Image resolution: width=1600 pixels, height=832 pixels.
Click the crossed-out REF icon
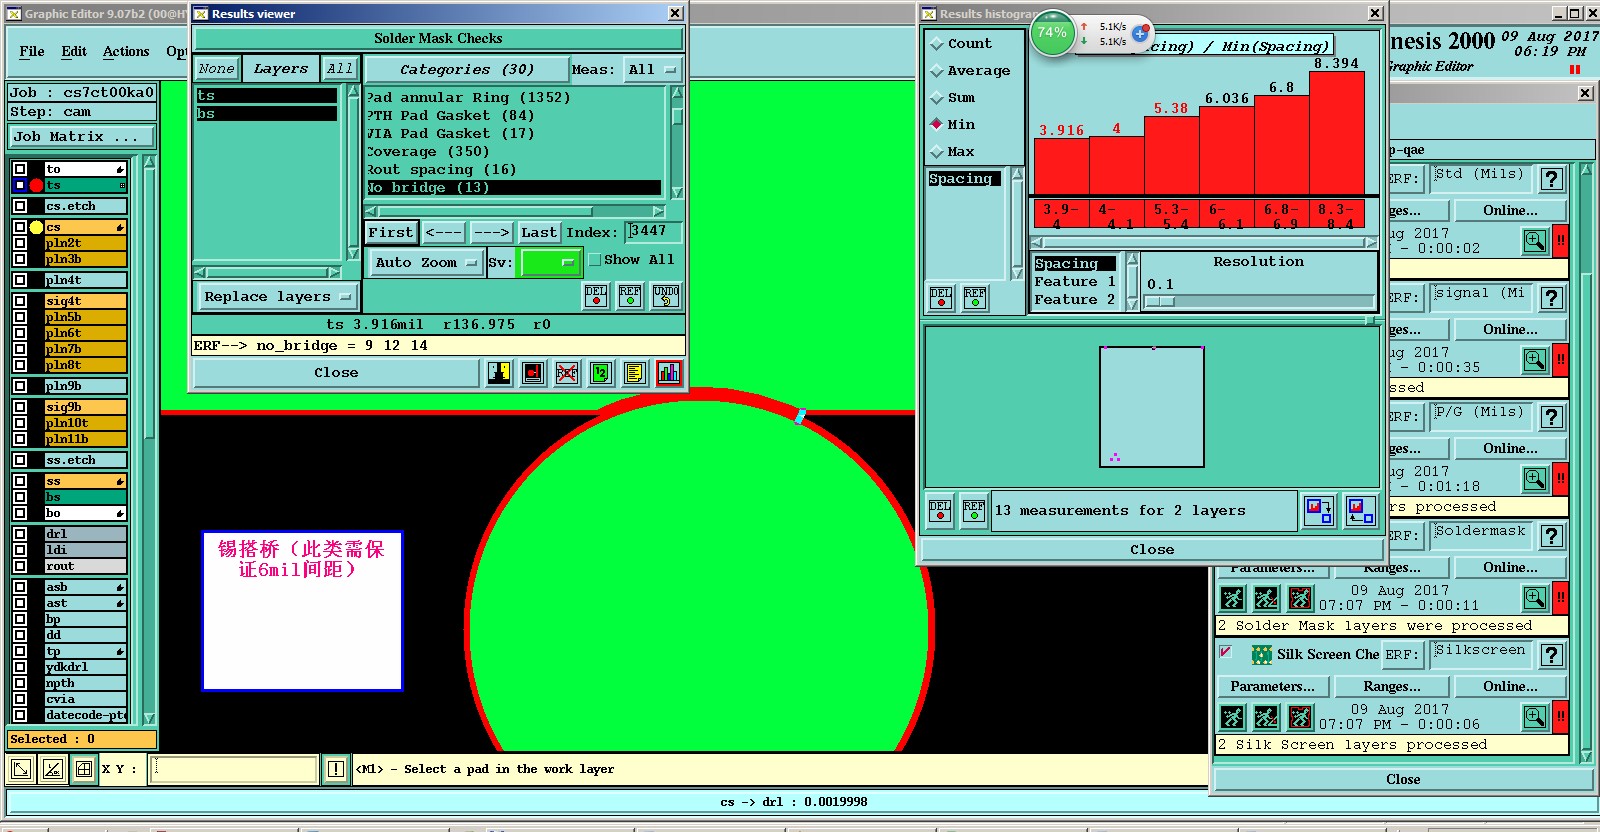click(x=567, y=373)
